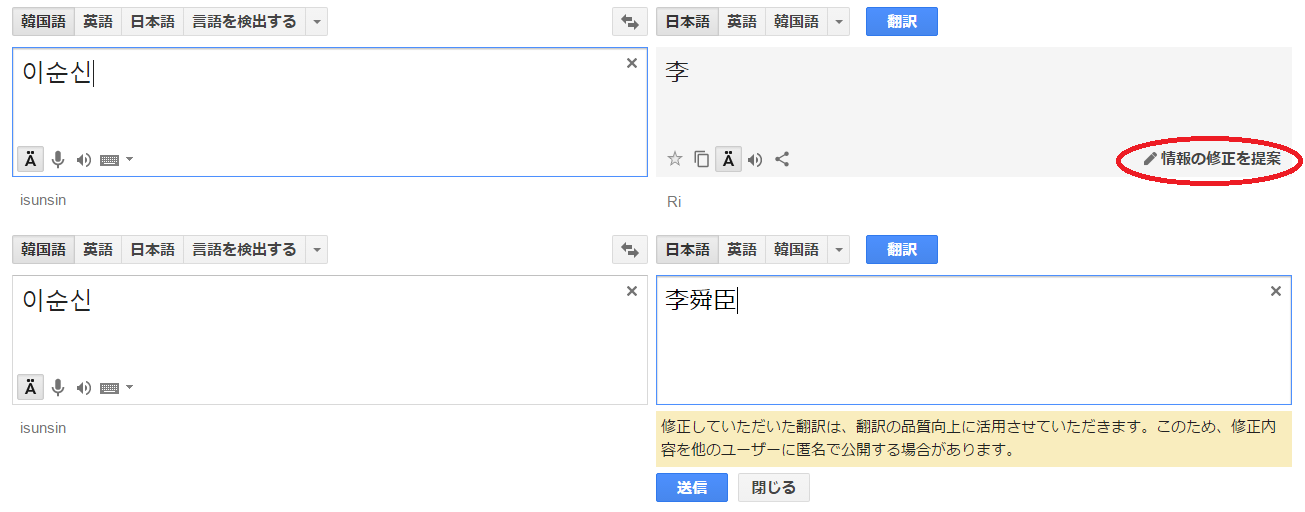Click the 送信 submit button

(x=691, y=488)
